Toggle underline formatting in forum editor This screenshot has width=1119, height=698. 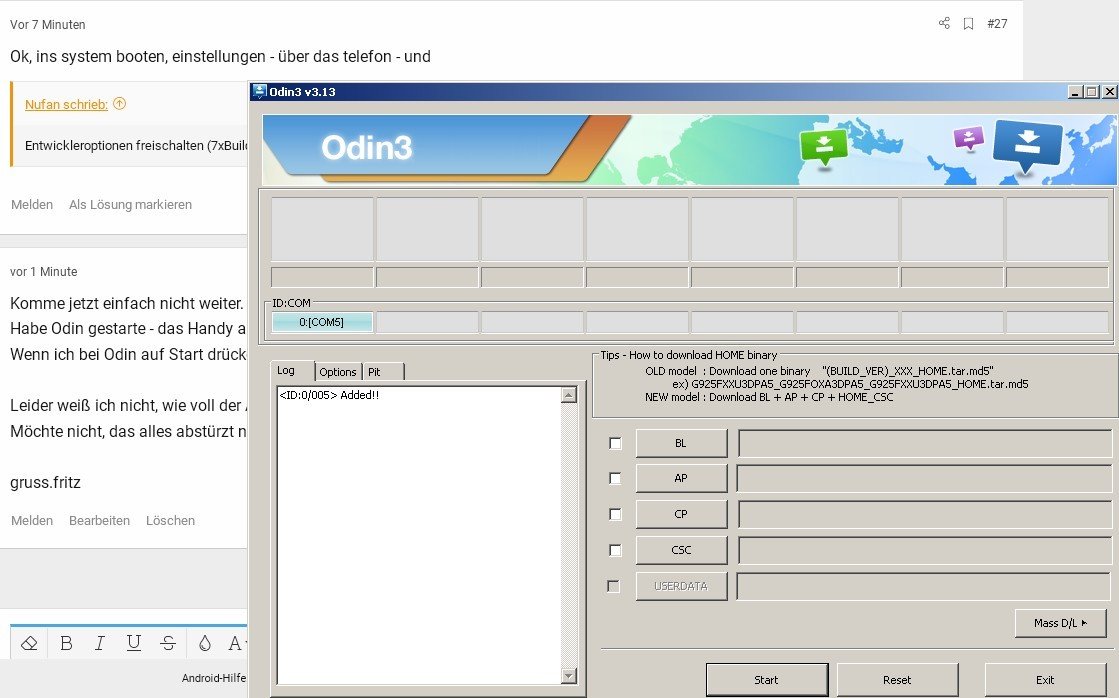(133, 643)
